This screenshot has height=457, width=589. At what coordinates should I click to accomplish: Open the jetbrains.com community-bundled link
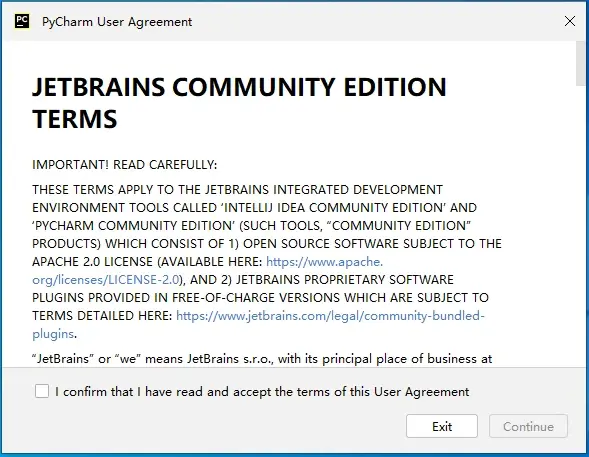(331, 316)
